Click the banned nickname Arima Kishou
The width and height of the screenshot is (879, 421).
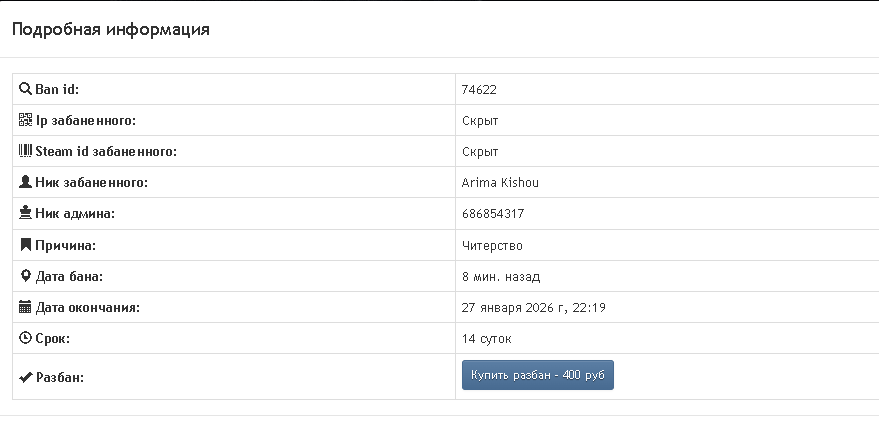501,183
